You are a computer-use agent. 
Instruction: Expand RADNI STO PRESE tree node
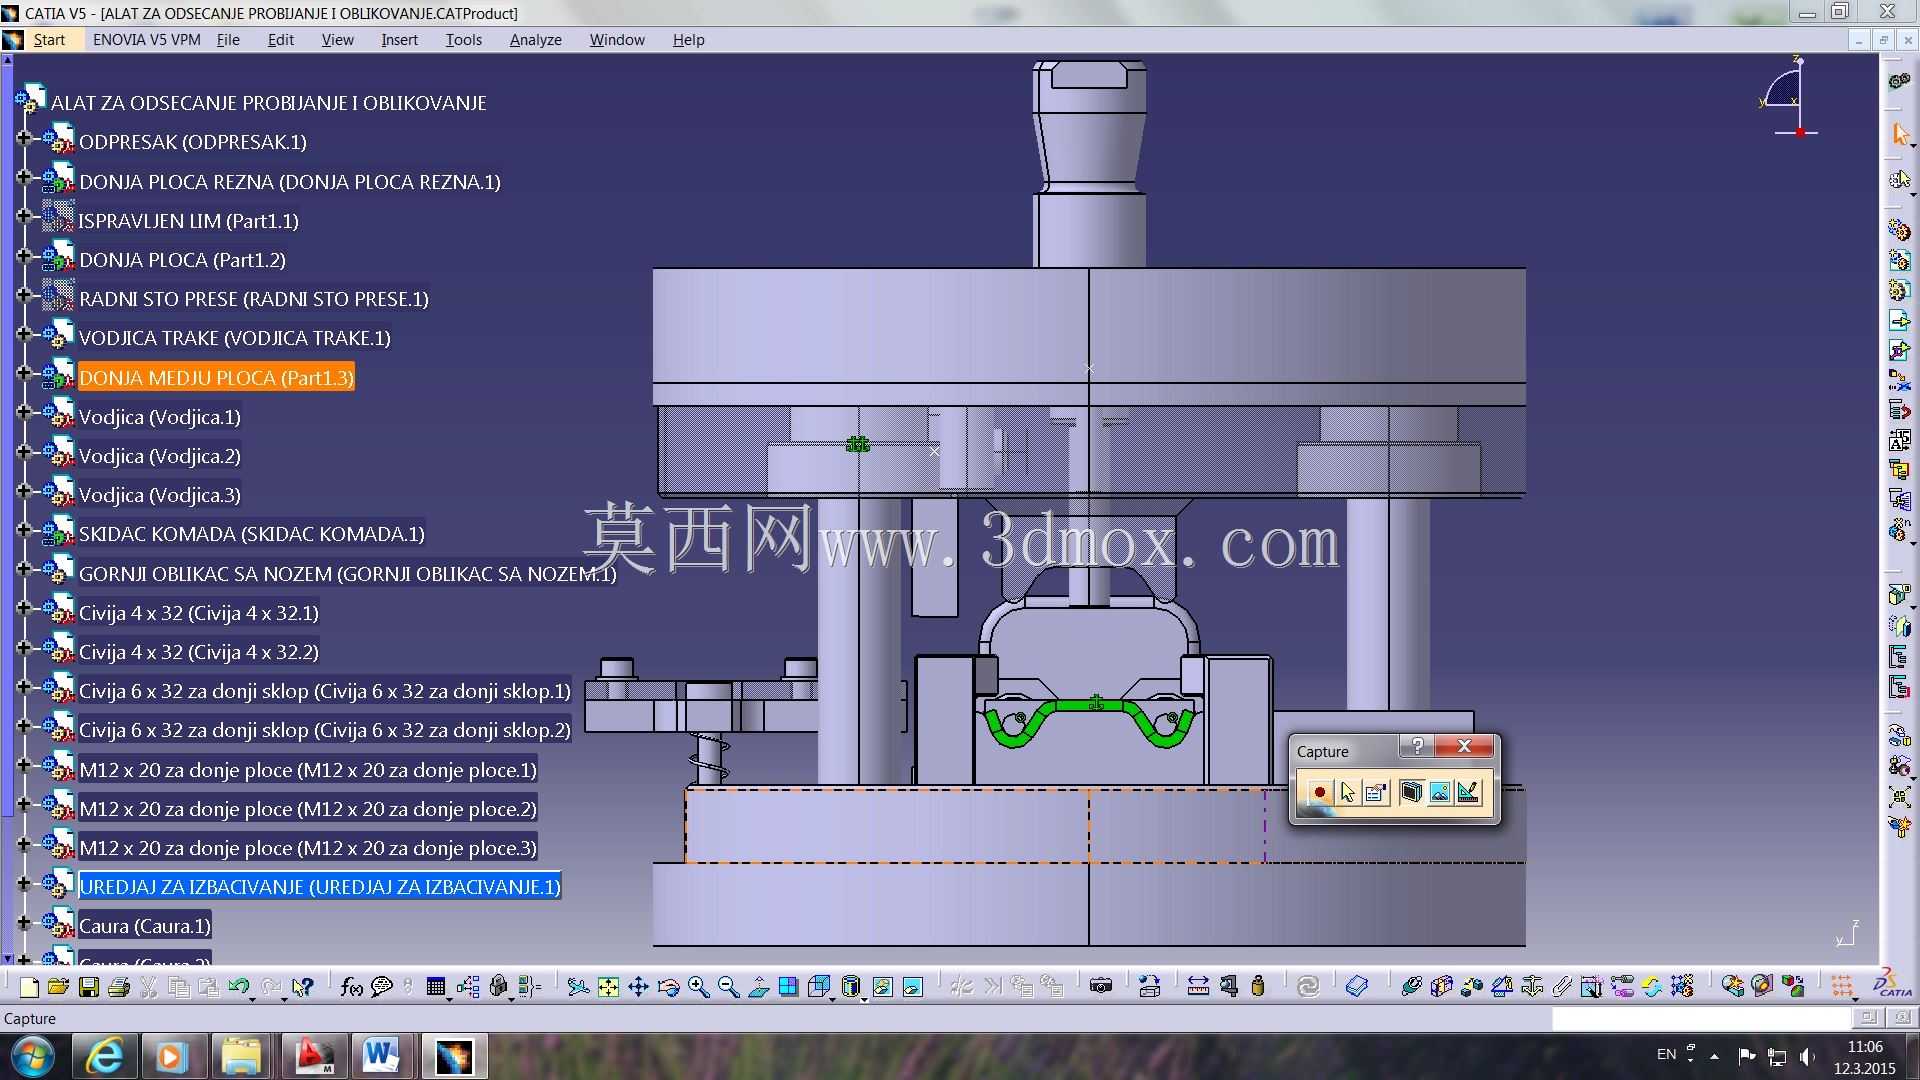tap(23, 295)
